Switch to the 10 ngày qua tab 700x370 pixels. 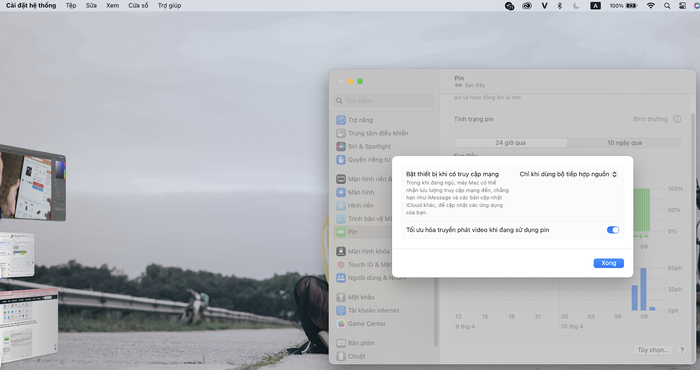tap(624, 143)
